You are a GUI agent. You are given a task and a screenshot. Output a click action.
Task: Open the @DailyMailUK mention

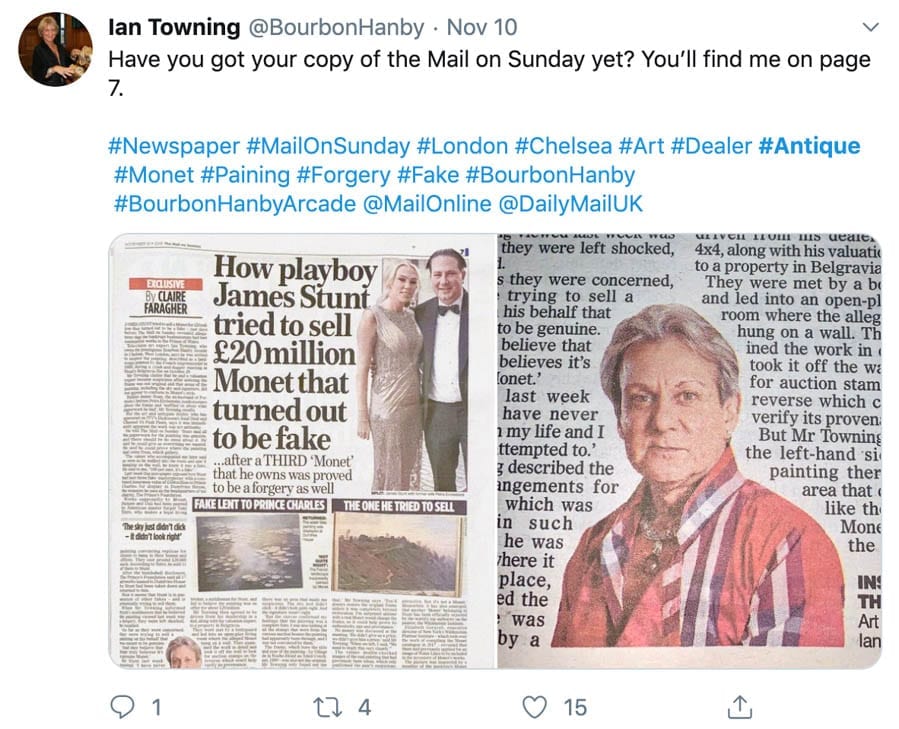[570, 204]
